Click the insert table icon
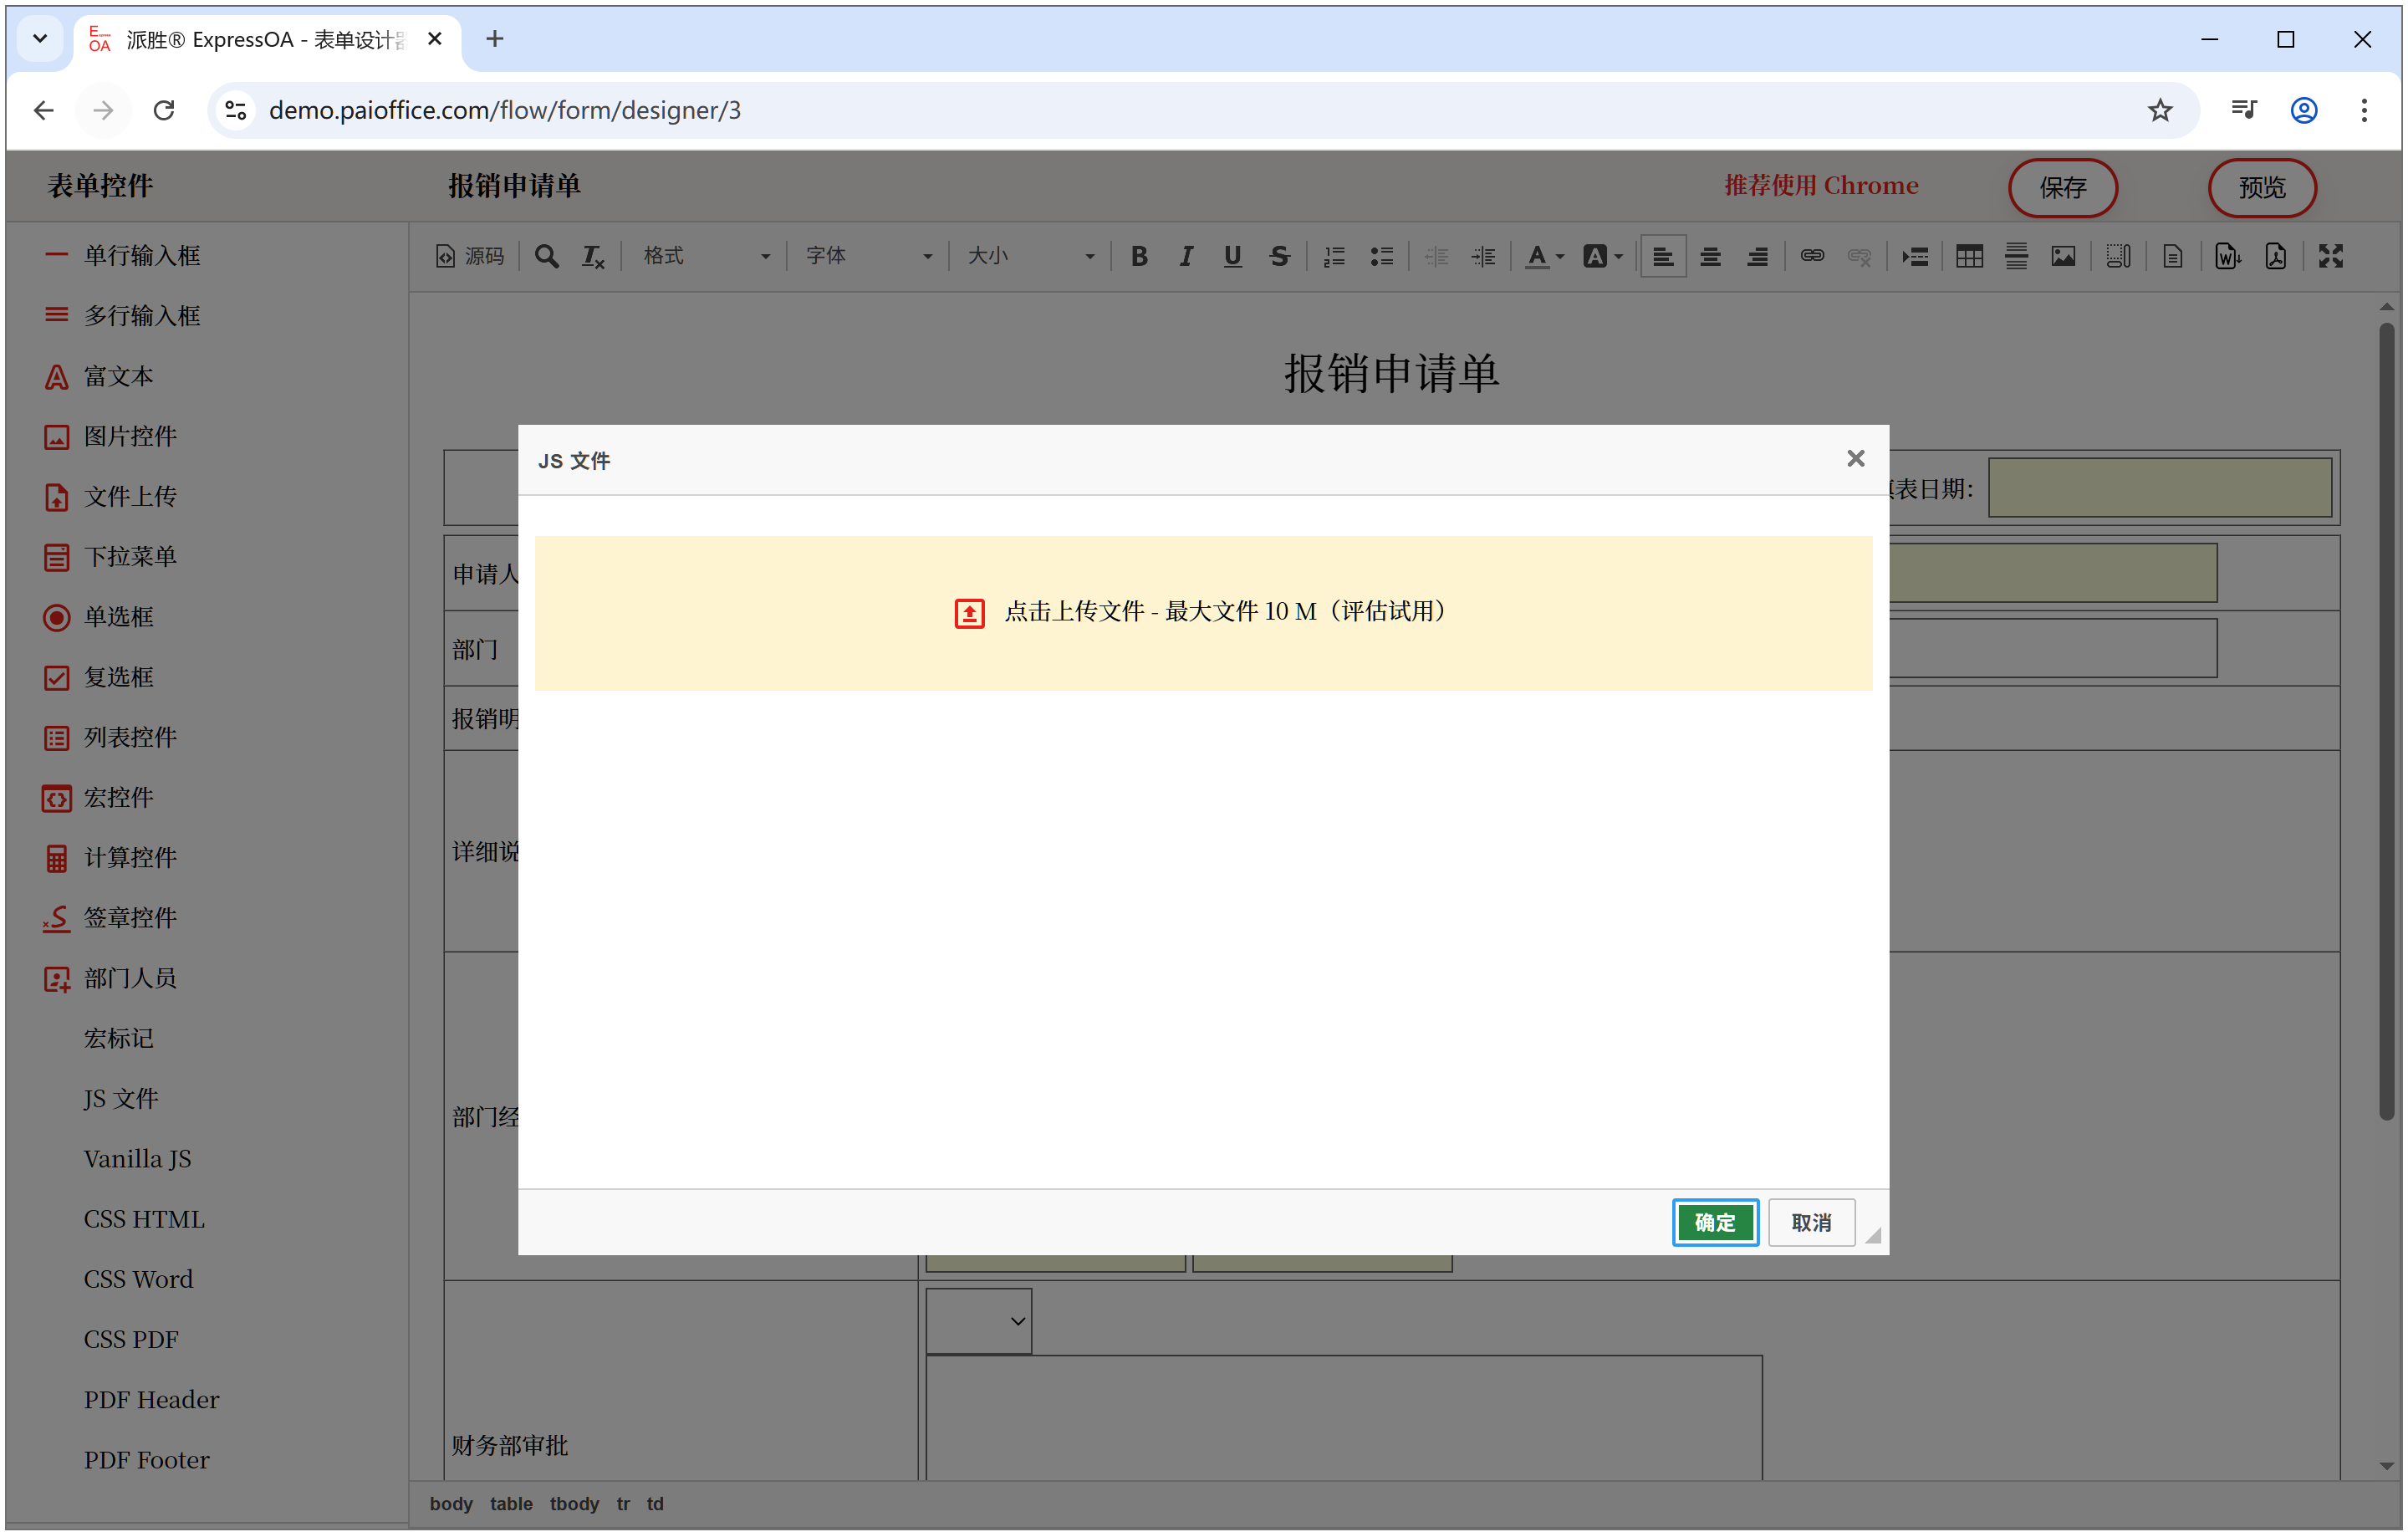 tap(1969, 256)
